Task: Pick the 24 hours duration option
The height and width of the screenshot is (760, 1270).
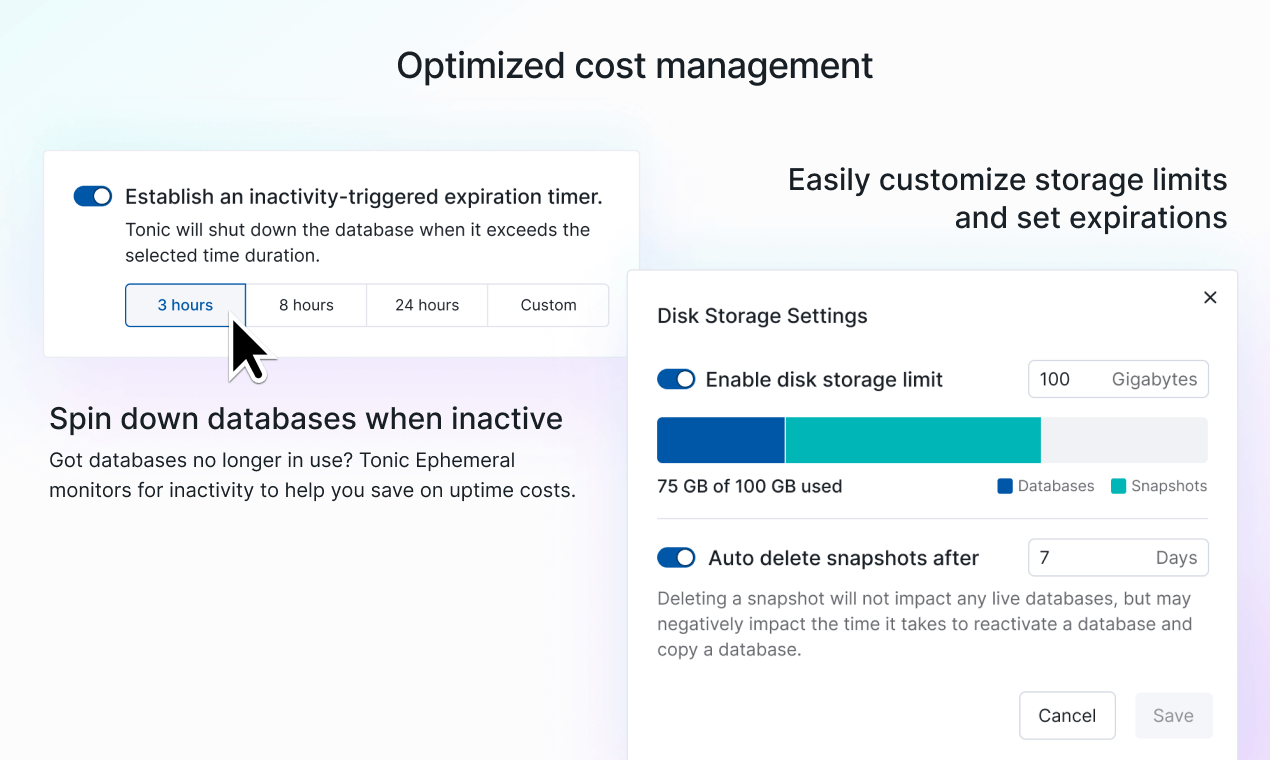Action: [427, 305]
